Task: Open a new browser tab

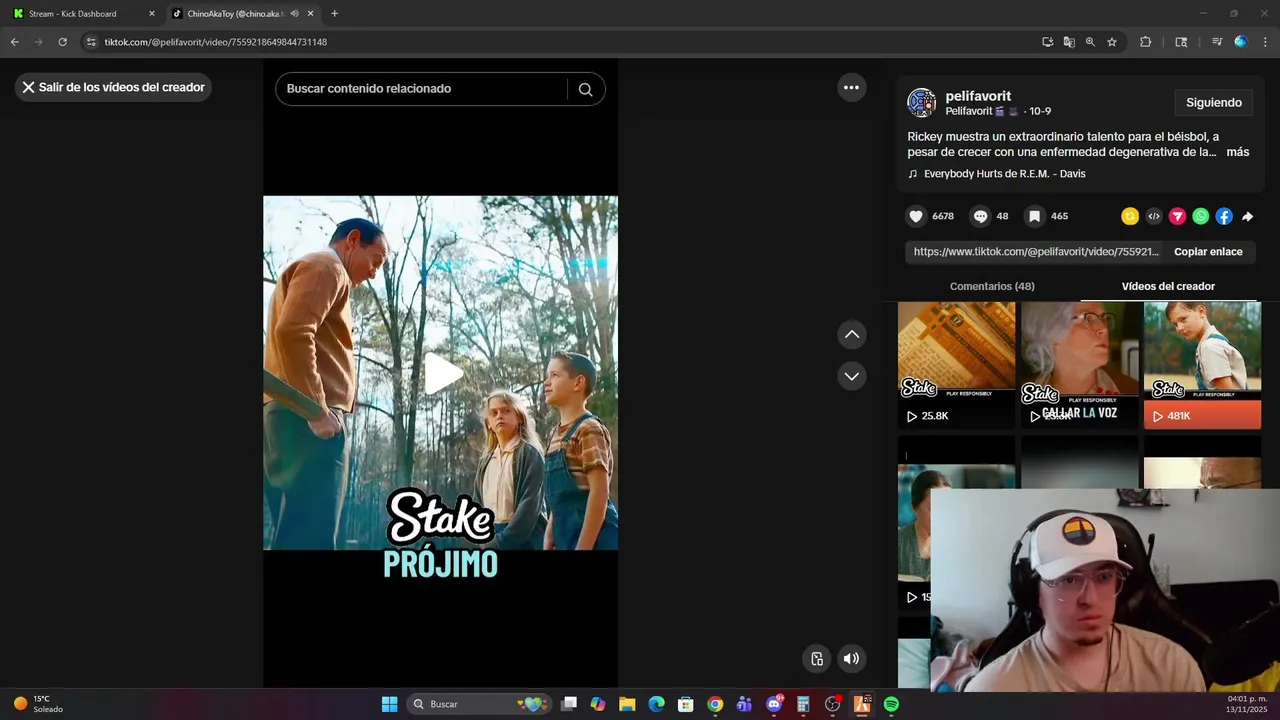Action: pyautogui.click(x=334, y=14)
